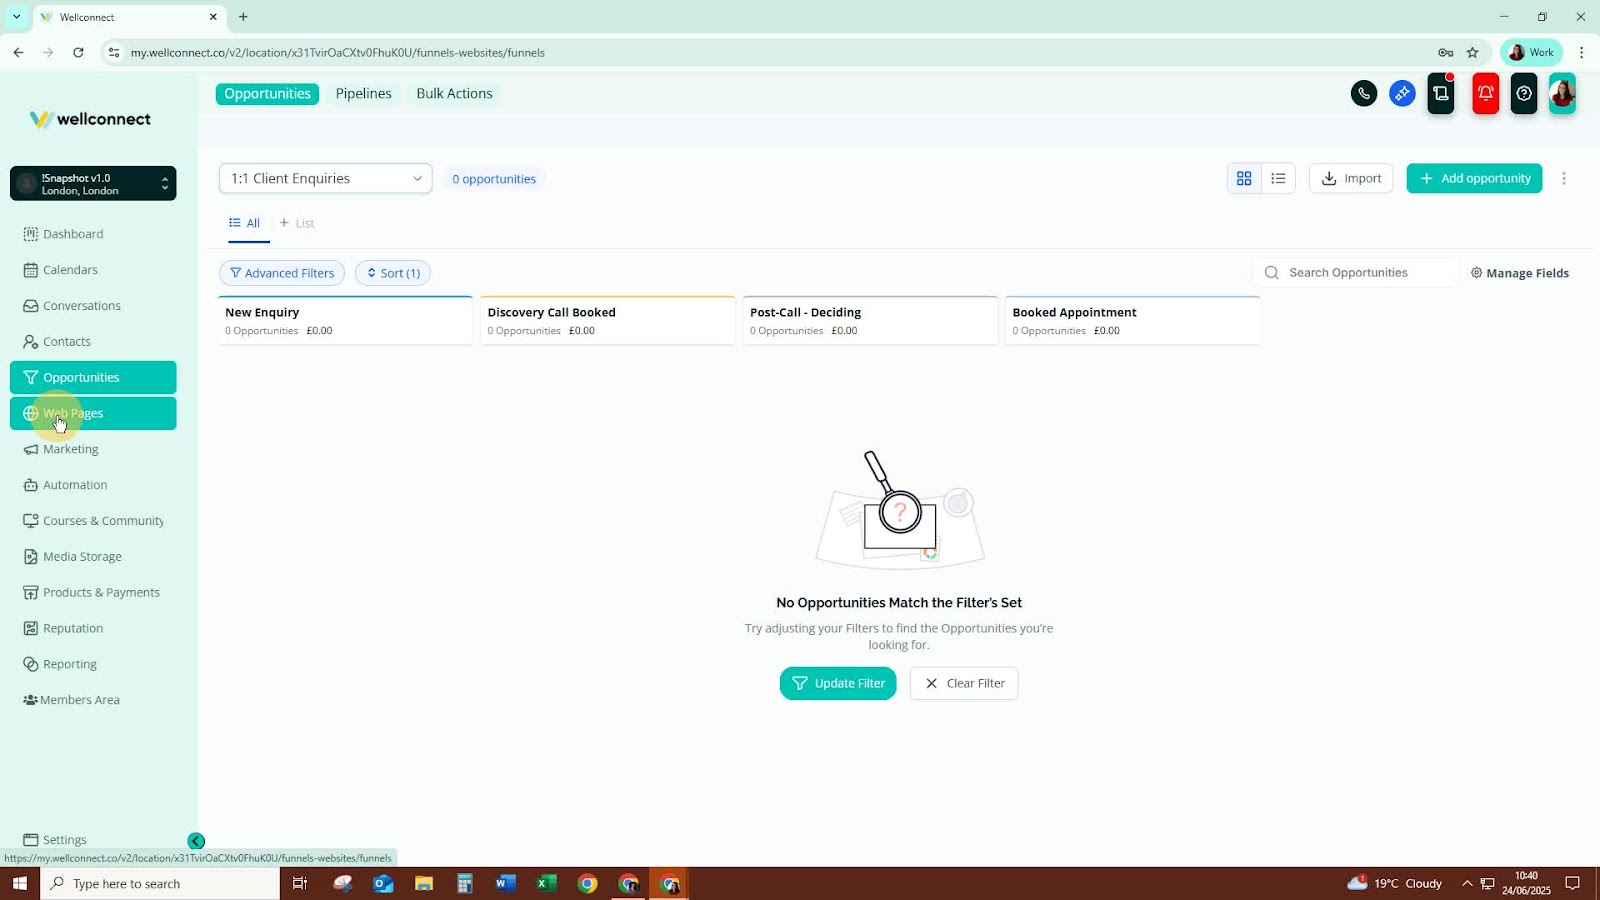Image resolution: width=1600 pixels, height=900 pixels.
Task: Go back to the previous page
Action: click(x=18, y=53)
